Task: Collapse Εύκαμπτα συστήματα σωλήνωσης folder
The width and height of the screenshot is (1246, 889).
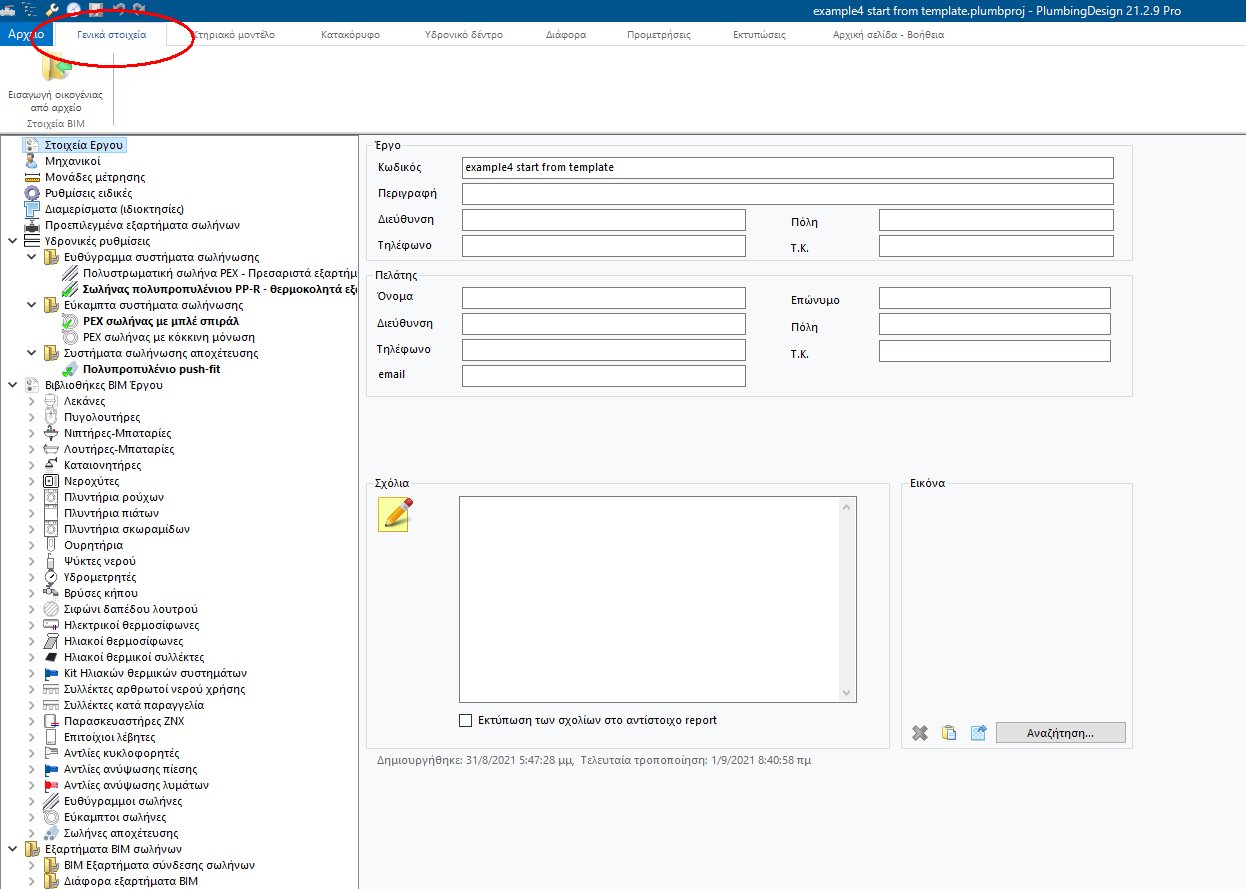Action: pos(31,305)
